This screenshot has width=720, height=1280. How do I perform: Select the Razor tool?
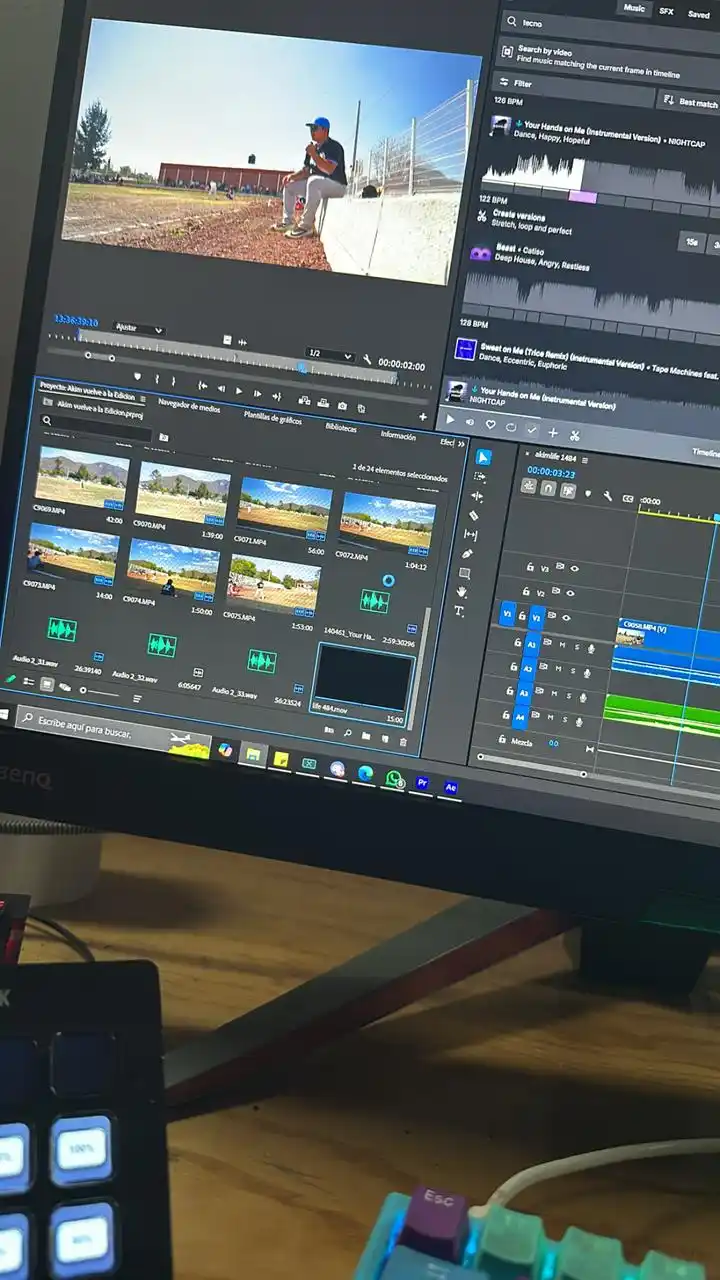[x=474, y=515]
